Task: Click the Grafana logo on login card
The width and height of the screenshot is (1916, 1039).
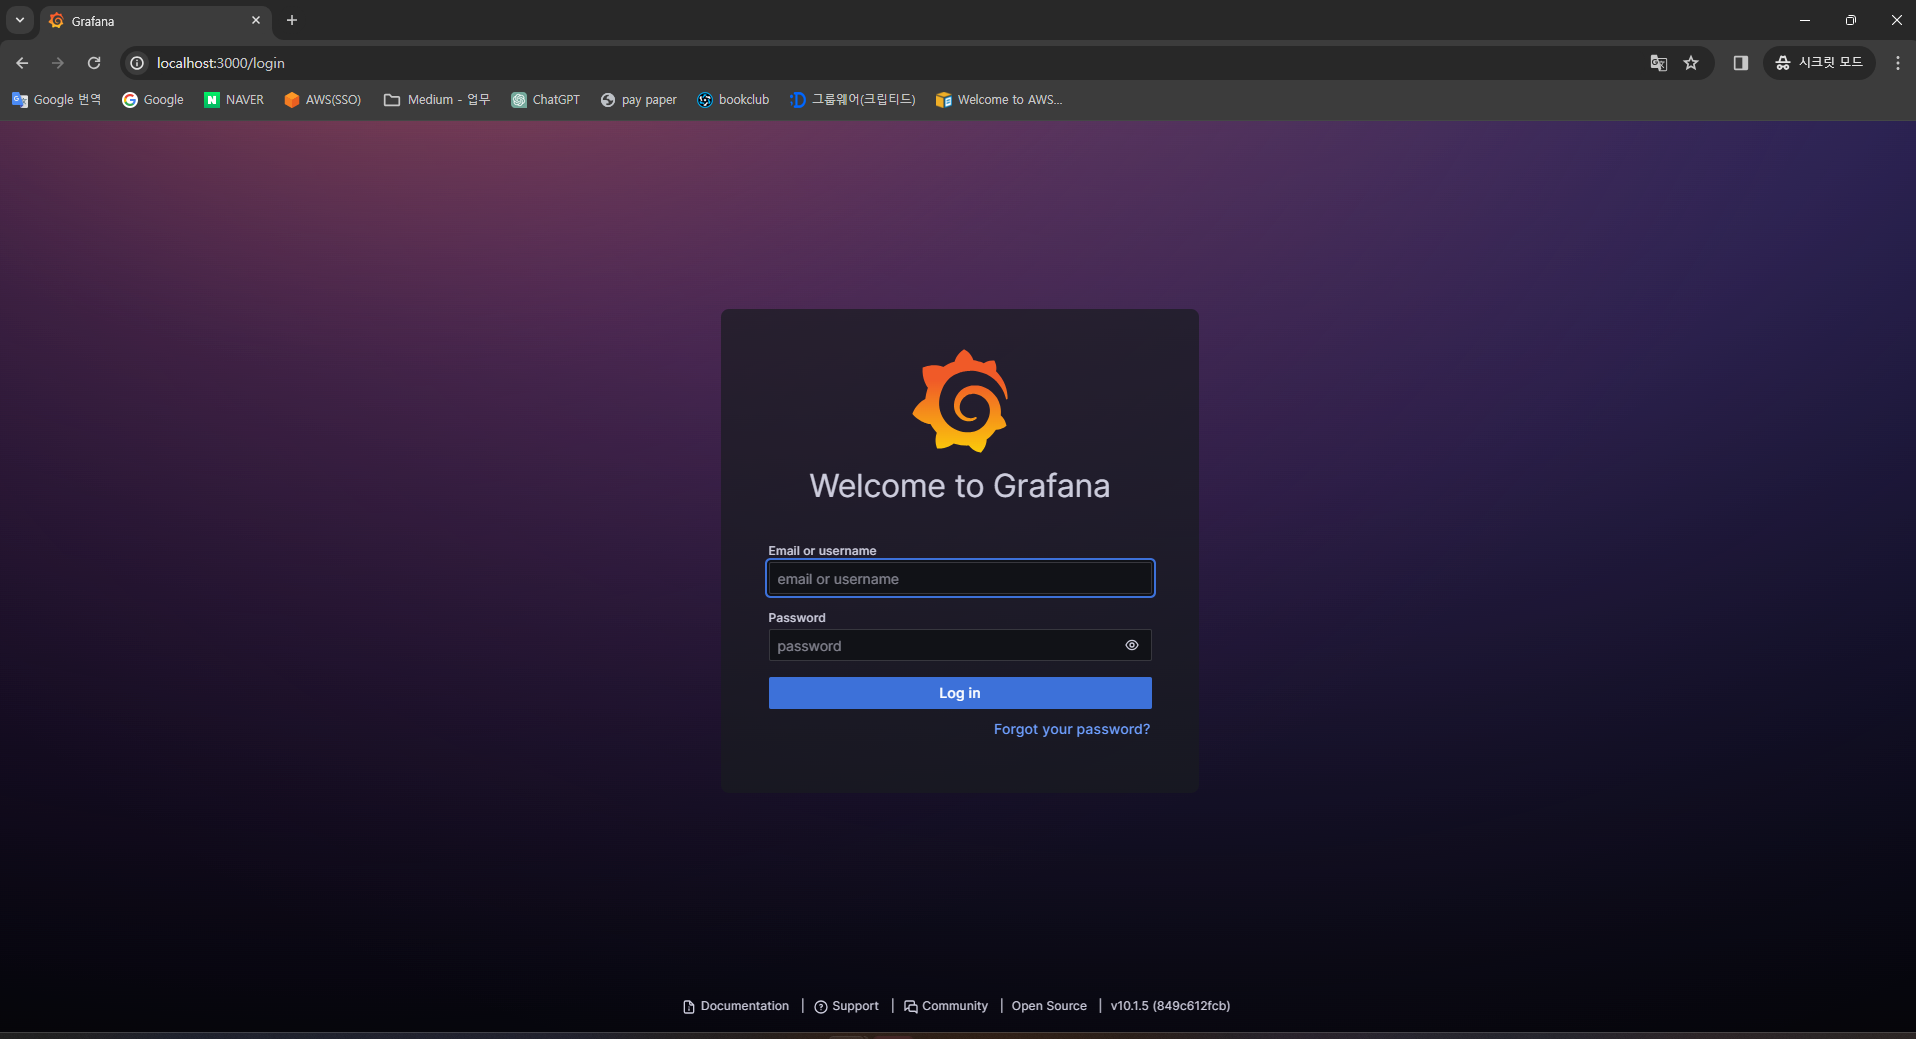Action: [960, 401]
